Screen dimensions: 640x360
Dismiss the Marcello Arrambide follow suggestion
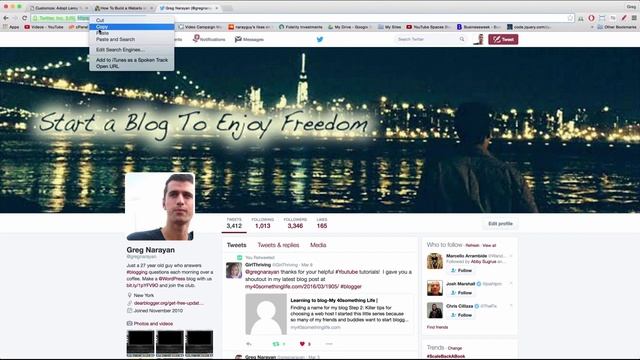pyautogui.click(x=511, y=256)
